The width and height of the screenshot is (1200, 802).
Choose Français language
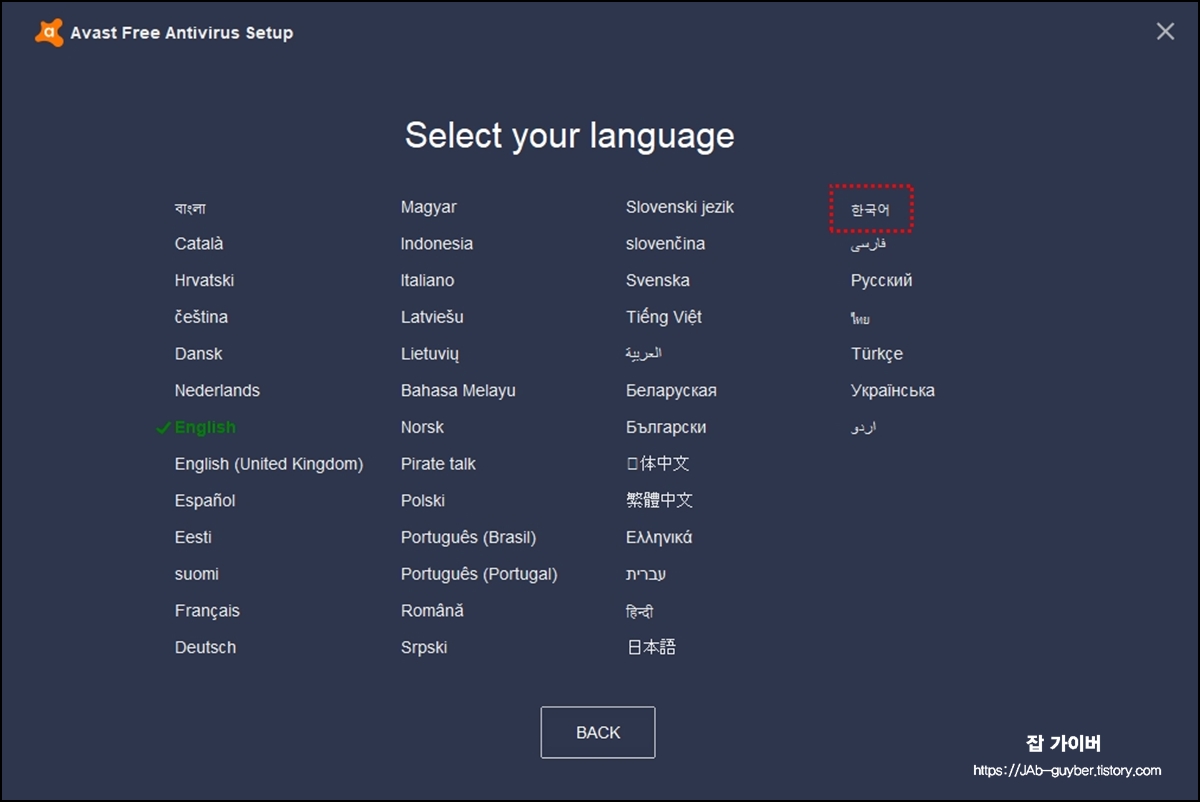click(x=207, y=611)
